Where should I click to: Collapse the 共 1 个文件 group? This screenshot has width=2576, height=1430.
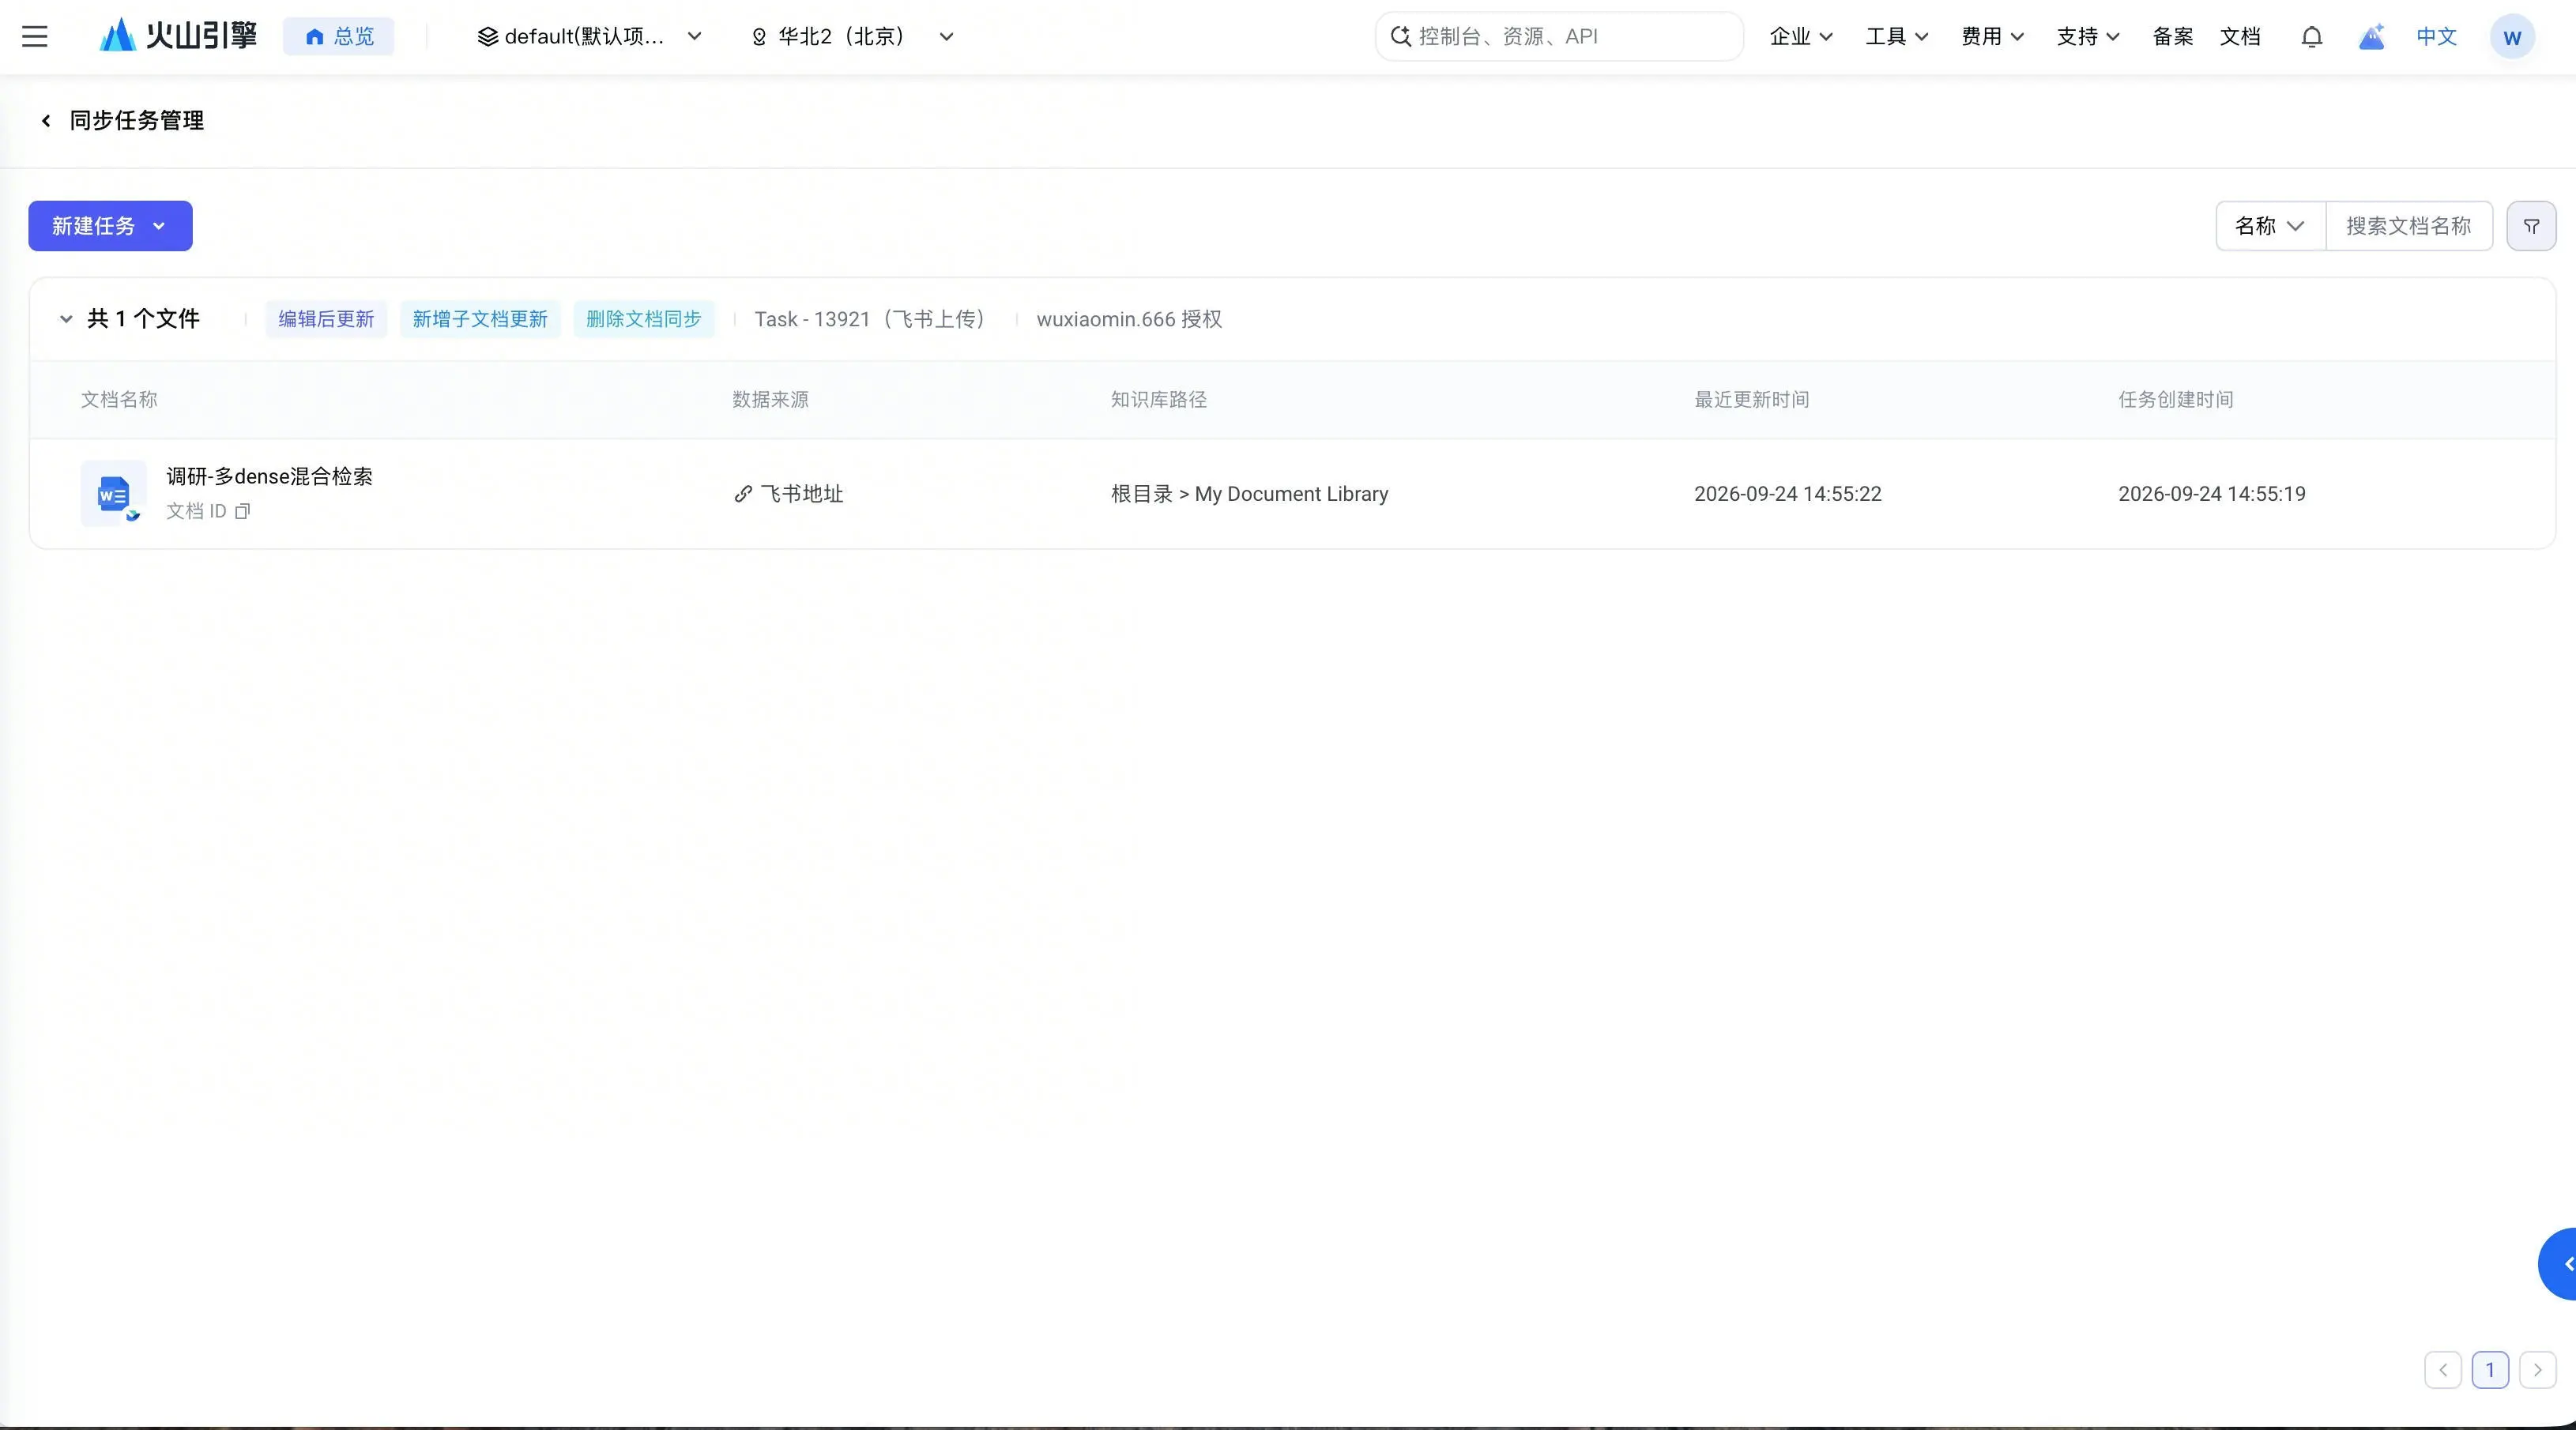66,319
